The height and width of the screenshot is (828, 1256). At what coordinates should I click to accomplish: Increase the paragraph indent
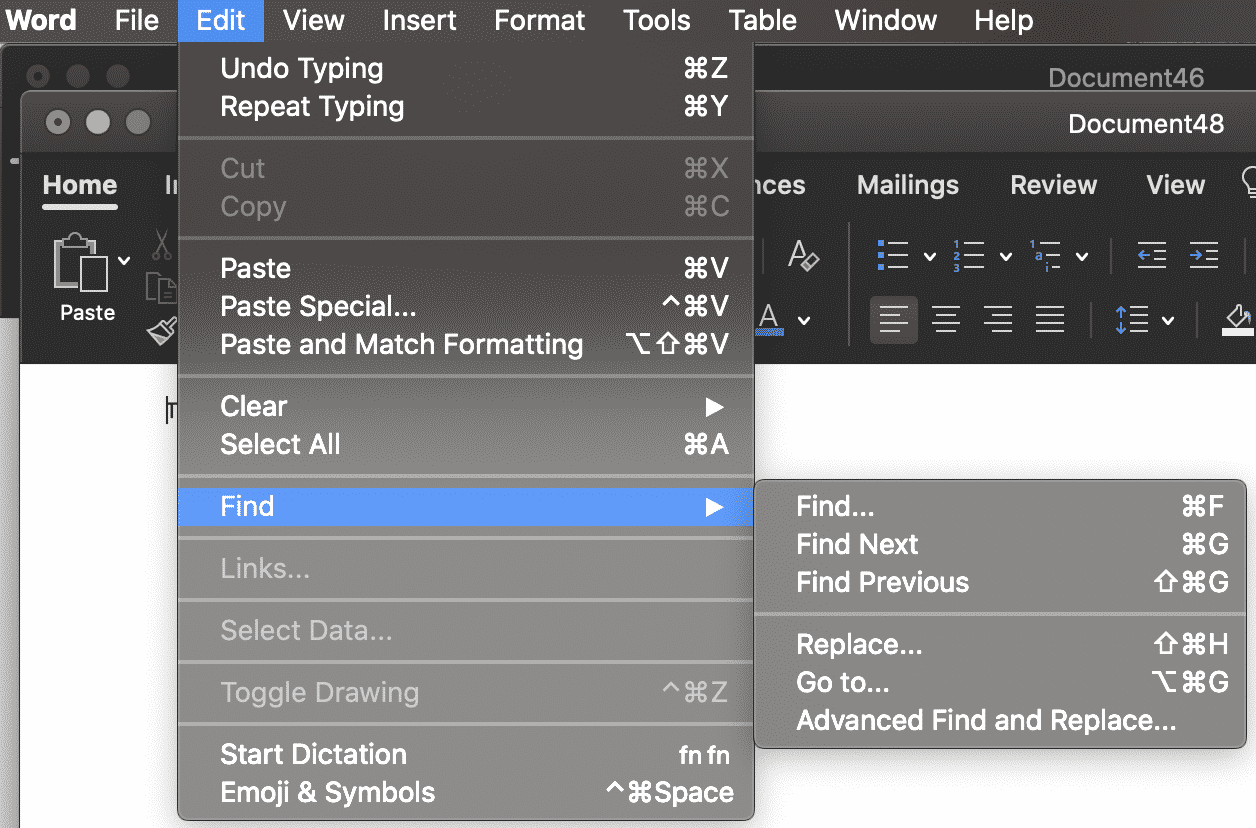[x=1204, y=255]
